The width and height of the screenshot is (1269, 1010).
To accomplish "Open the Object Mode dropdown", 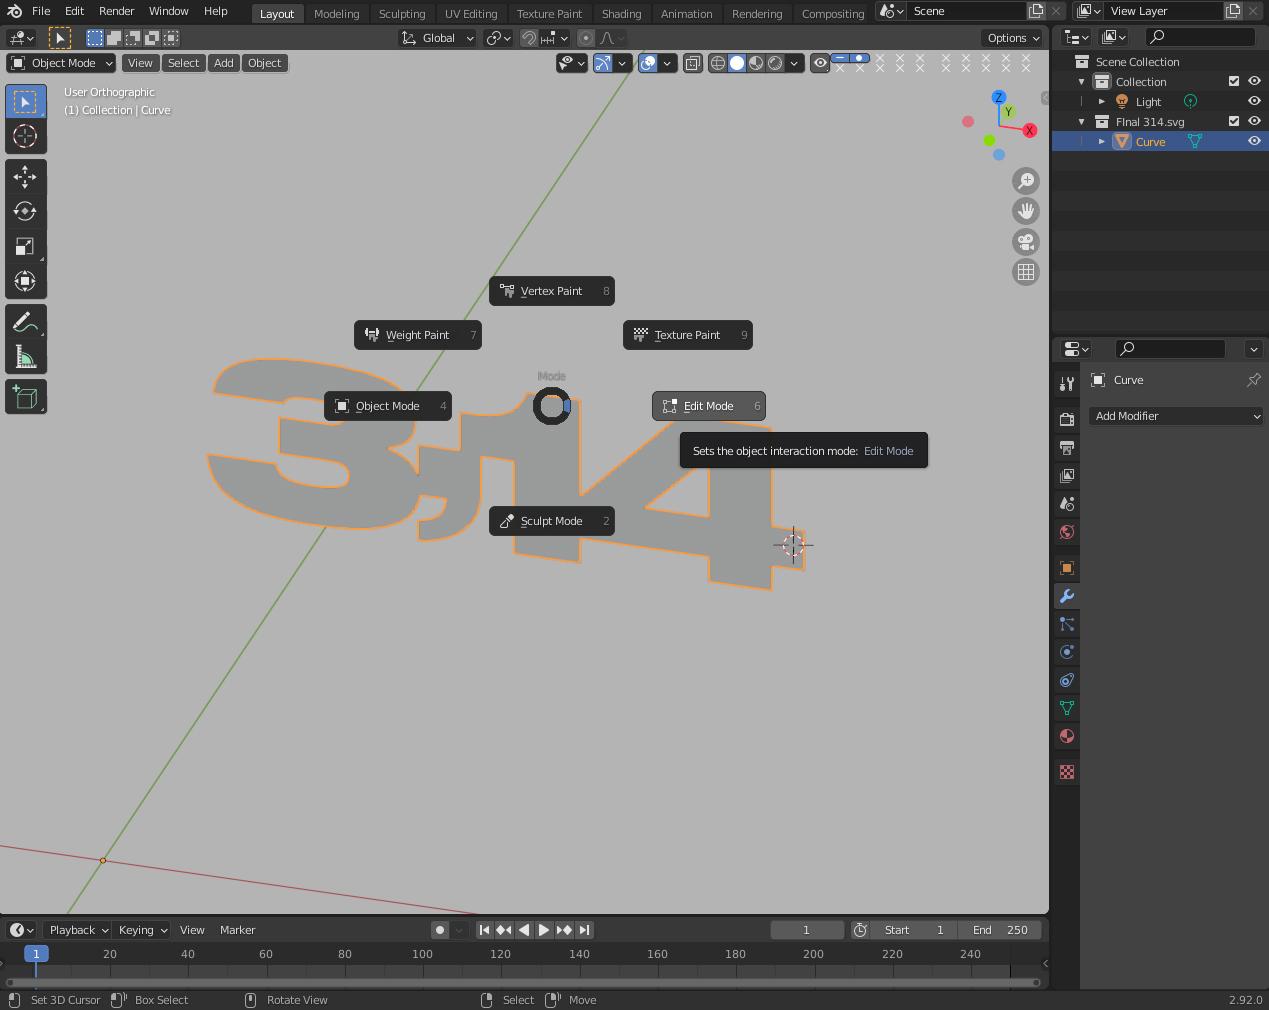I will 61,63.
